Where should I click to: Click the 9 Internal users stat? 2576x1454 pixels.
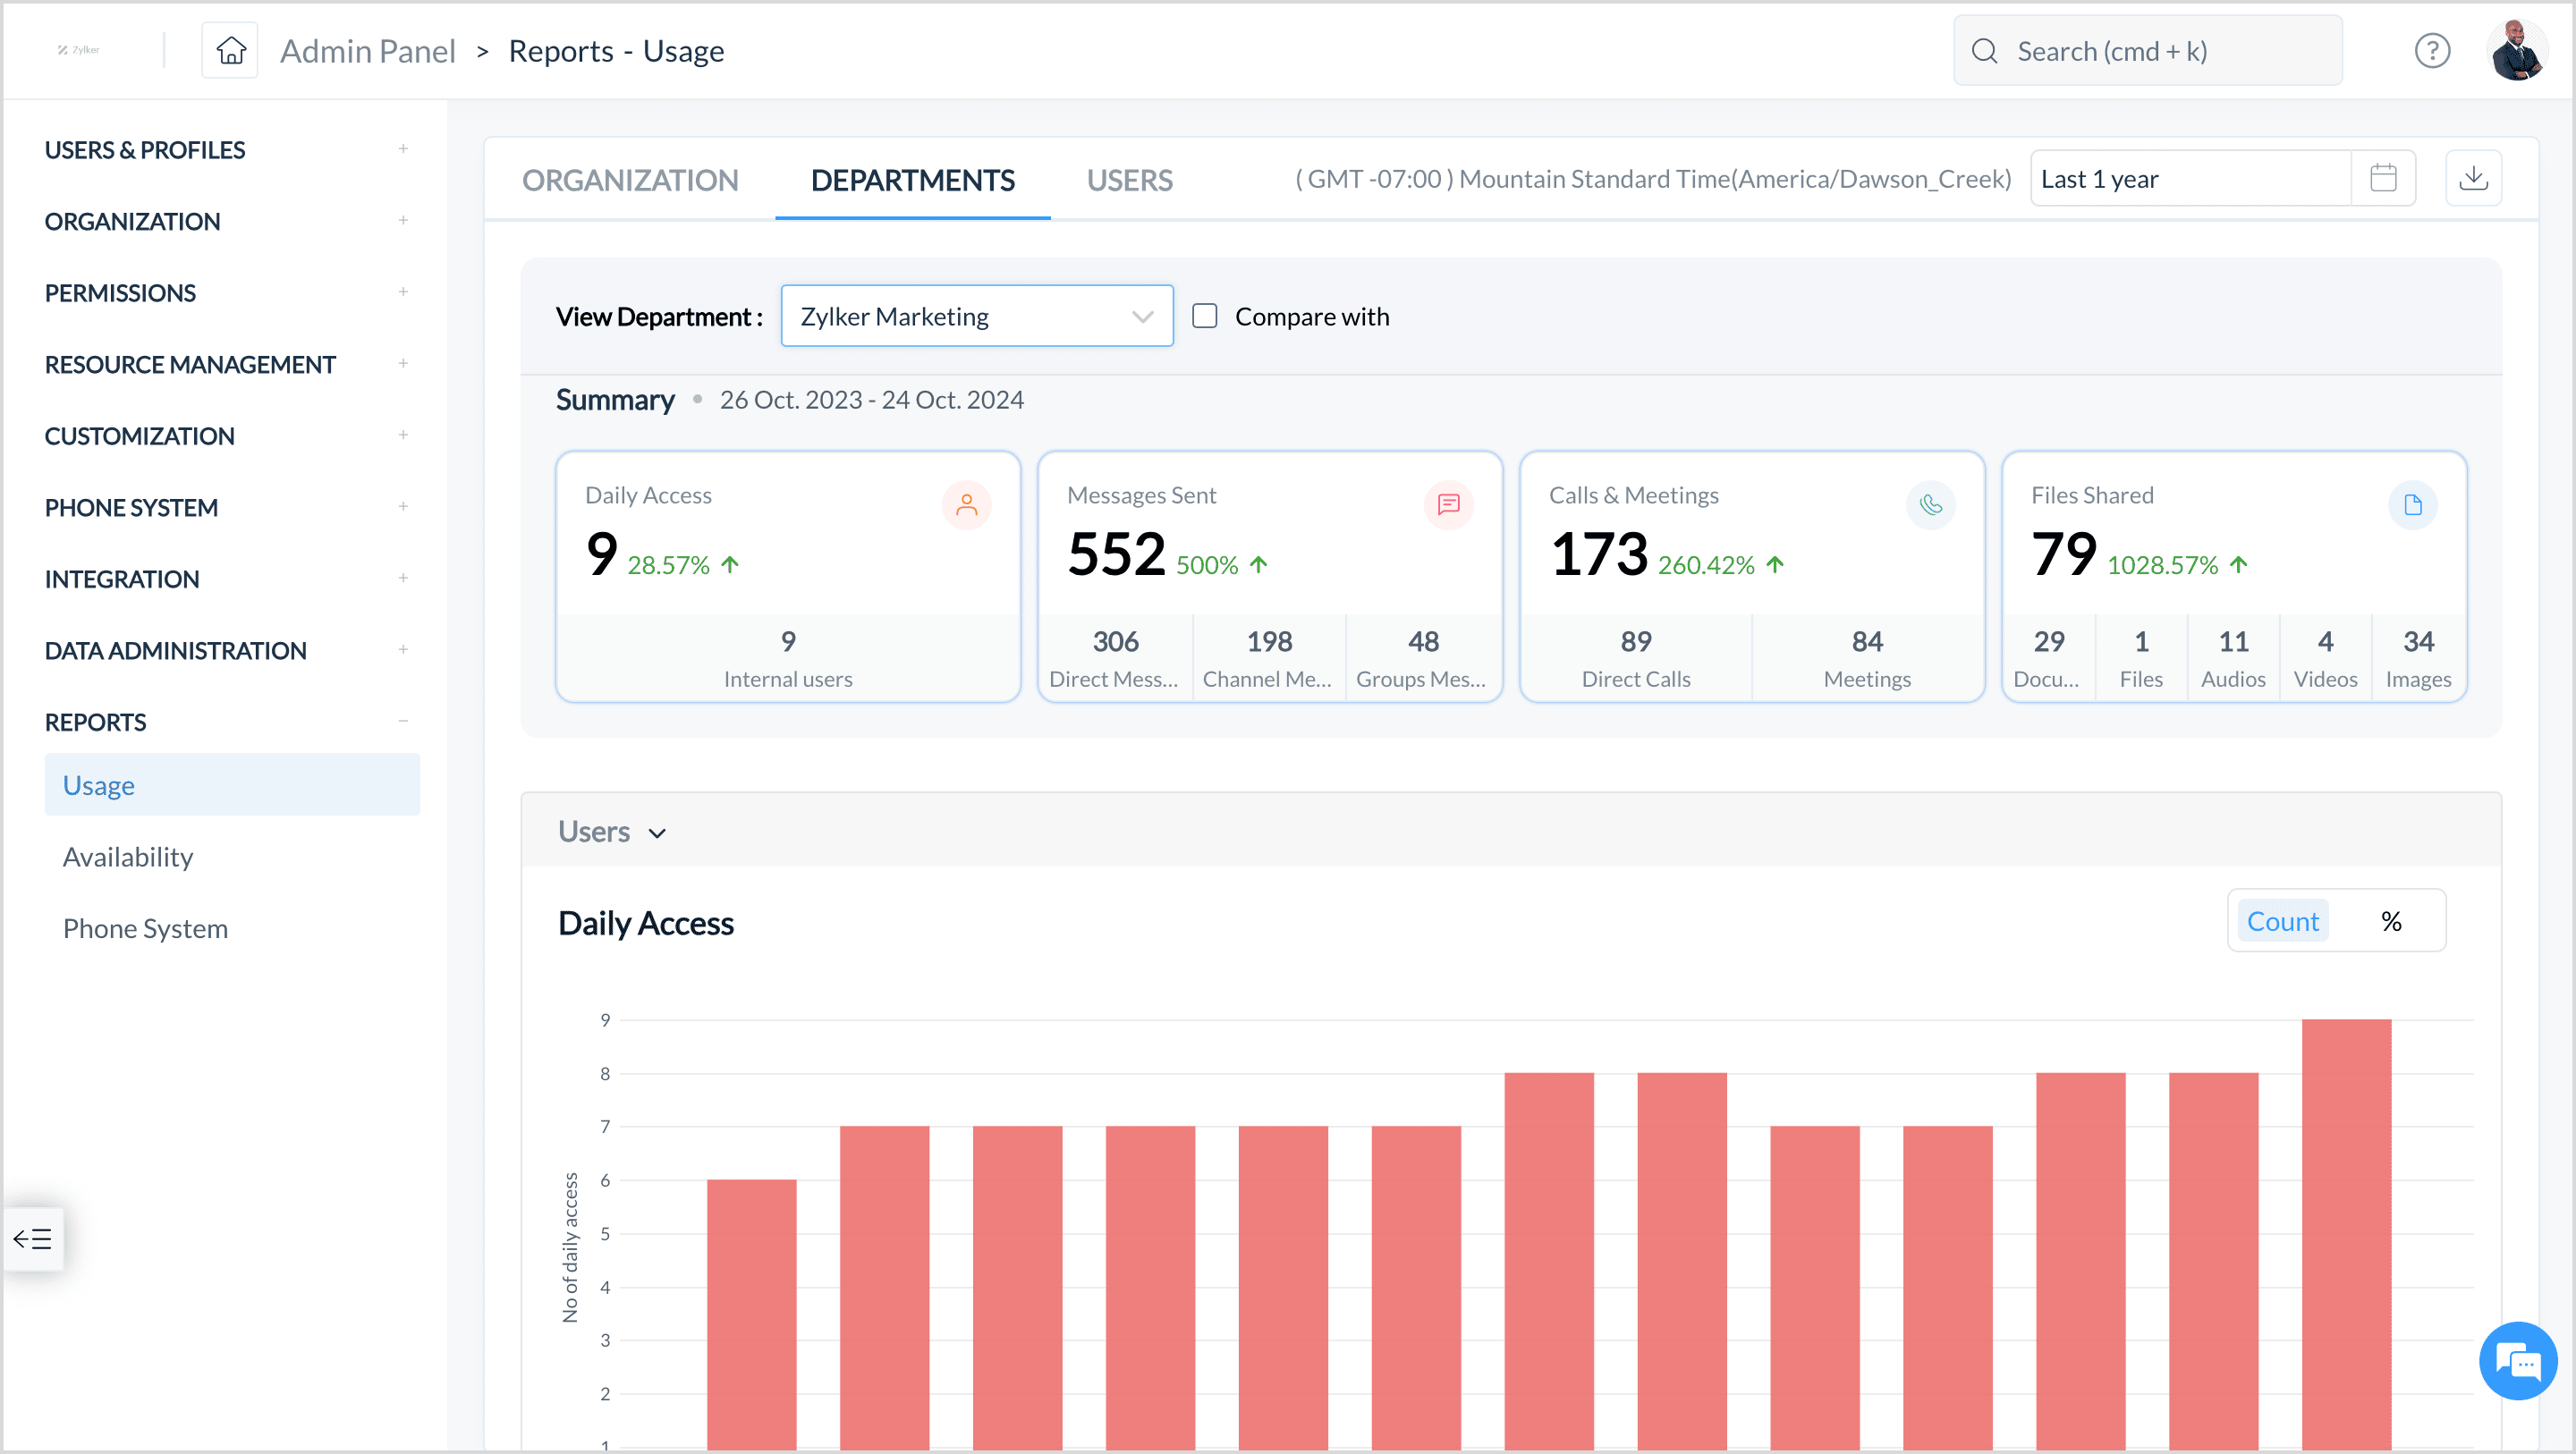pyautogui.click(x=788, y=658)
